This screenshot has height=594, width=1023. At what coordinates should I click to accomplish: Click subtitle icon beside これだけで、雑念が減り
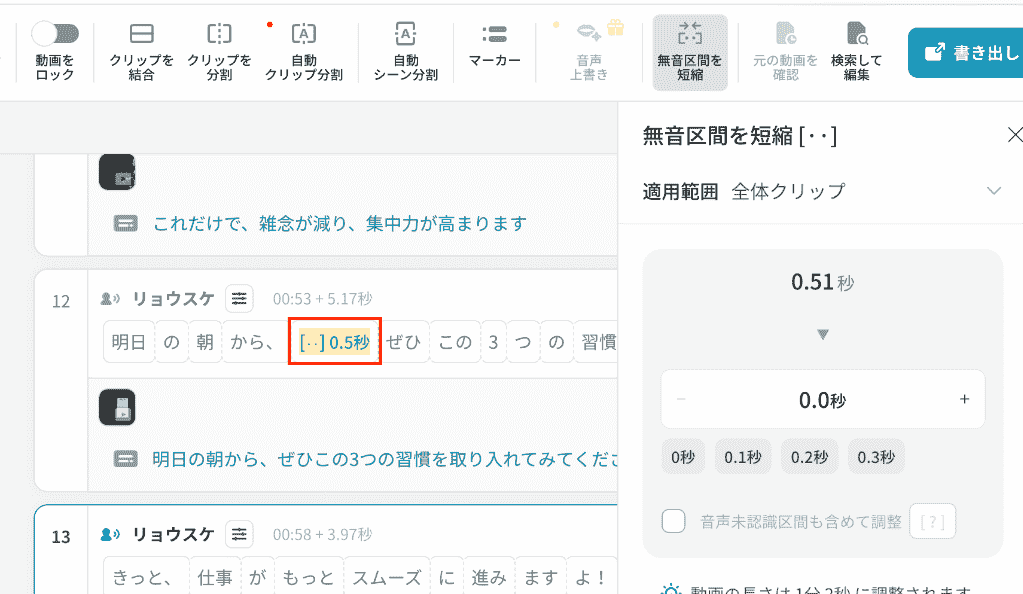tap(125, 224)
